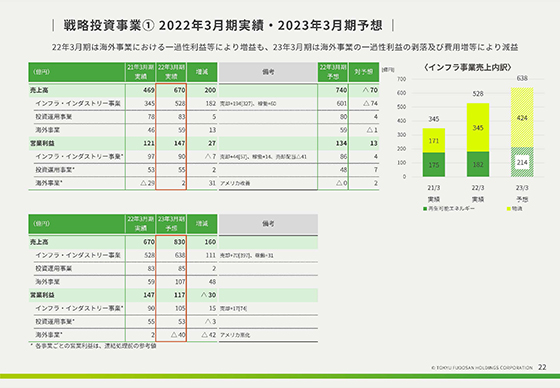Click the 700 value on the chart axis
Screen dimensions: 560x388
(x=402, y=79)
